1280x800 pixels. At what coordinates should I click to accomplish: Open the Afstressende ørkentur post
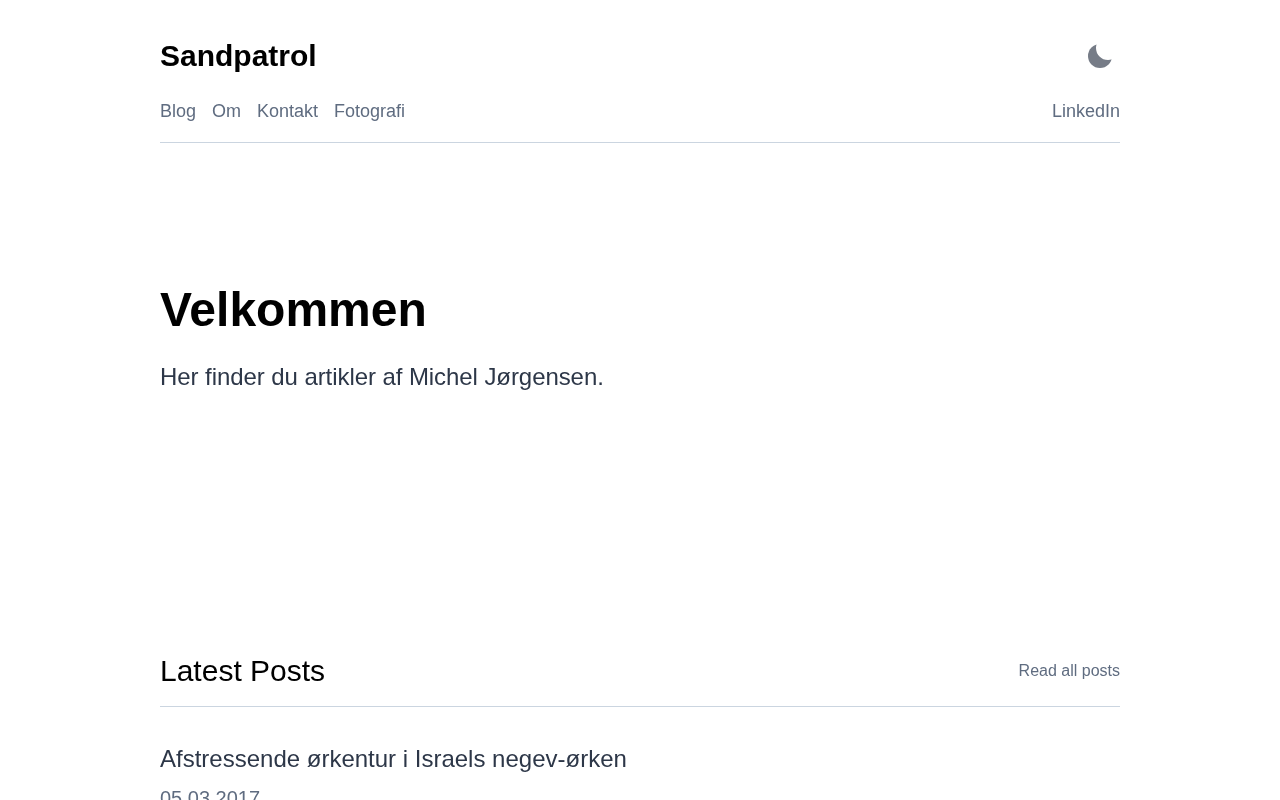click(x=393, y=759)
